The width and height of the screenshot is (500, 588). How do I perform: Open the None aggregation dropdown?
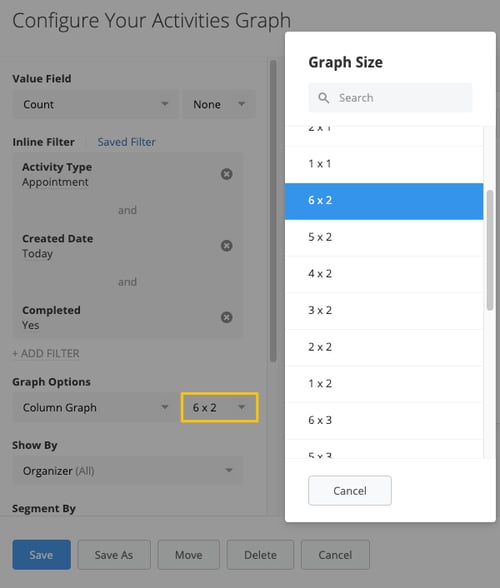(x=219, y=104)
